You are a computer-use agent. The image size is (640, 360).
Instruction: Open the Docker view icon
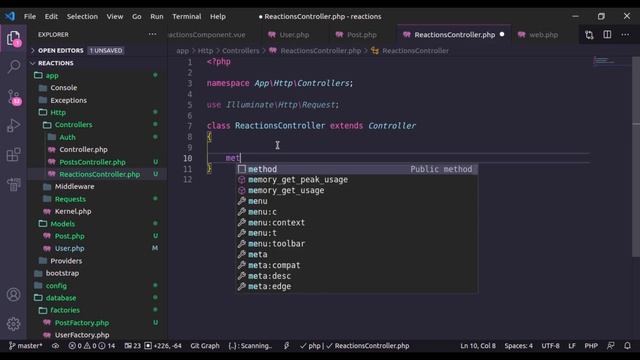click(13, 184)
